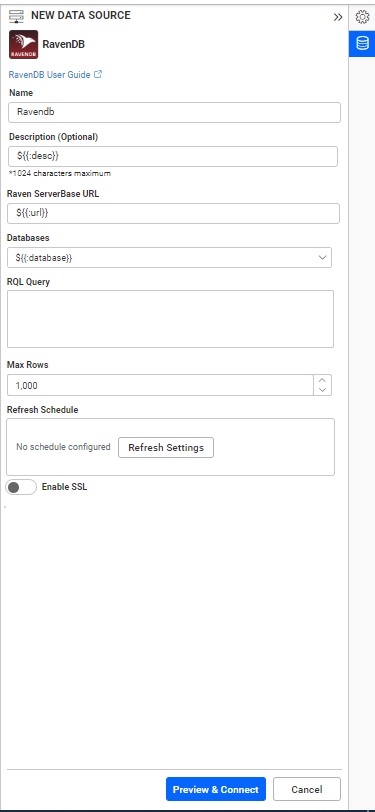Open the Databases dropdown
The height and width of the screenshot is (812, 375).
[x=169, y=257]
